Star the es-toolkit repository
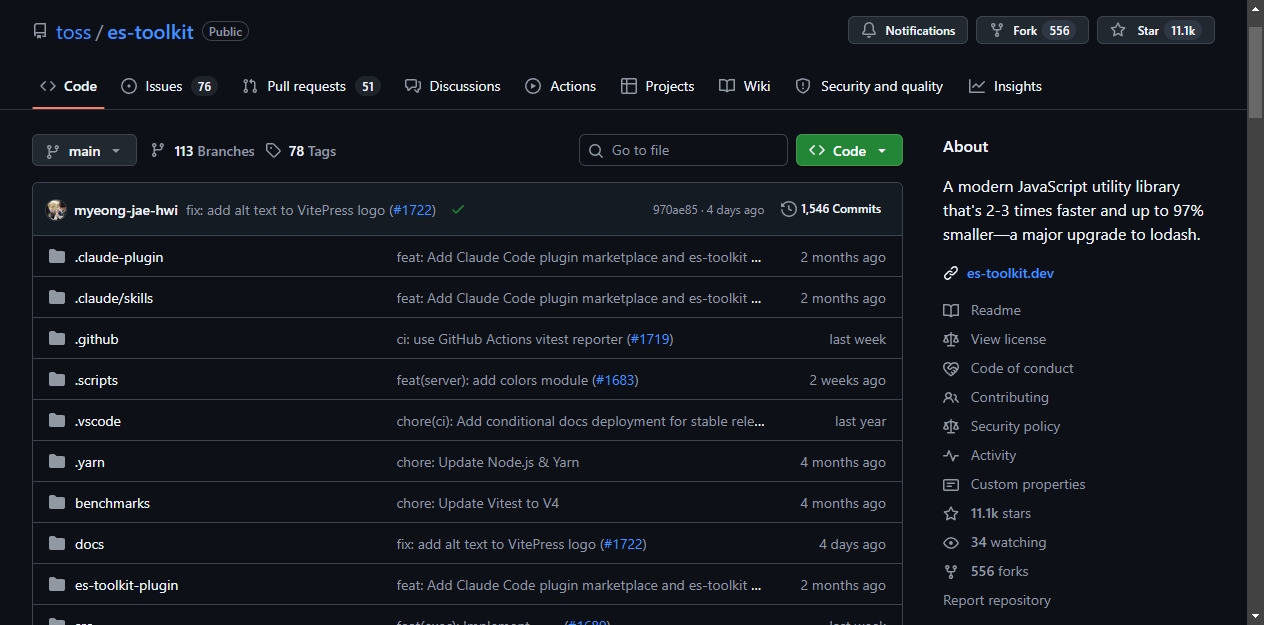 [x=1155, y=30]
